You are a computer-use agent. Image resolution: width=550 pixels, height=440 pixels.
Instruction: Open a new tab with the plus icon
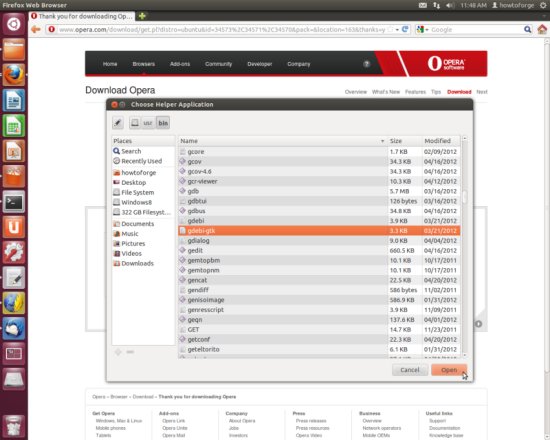click(142, 16)
